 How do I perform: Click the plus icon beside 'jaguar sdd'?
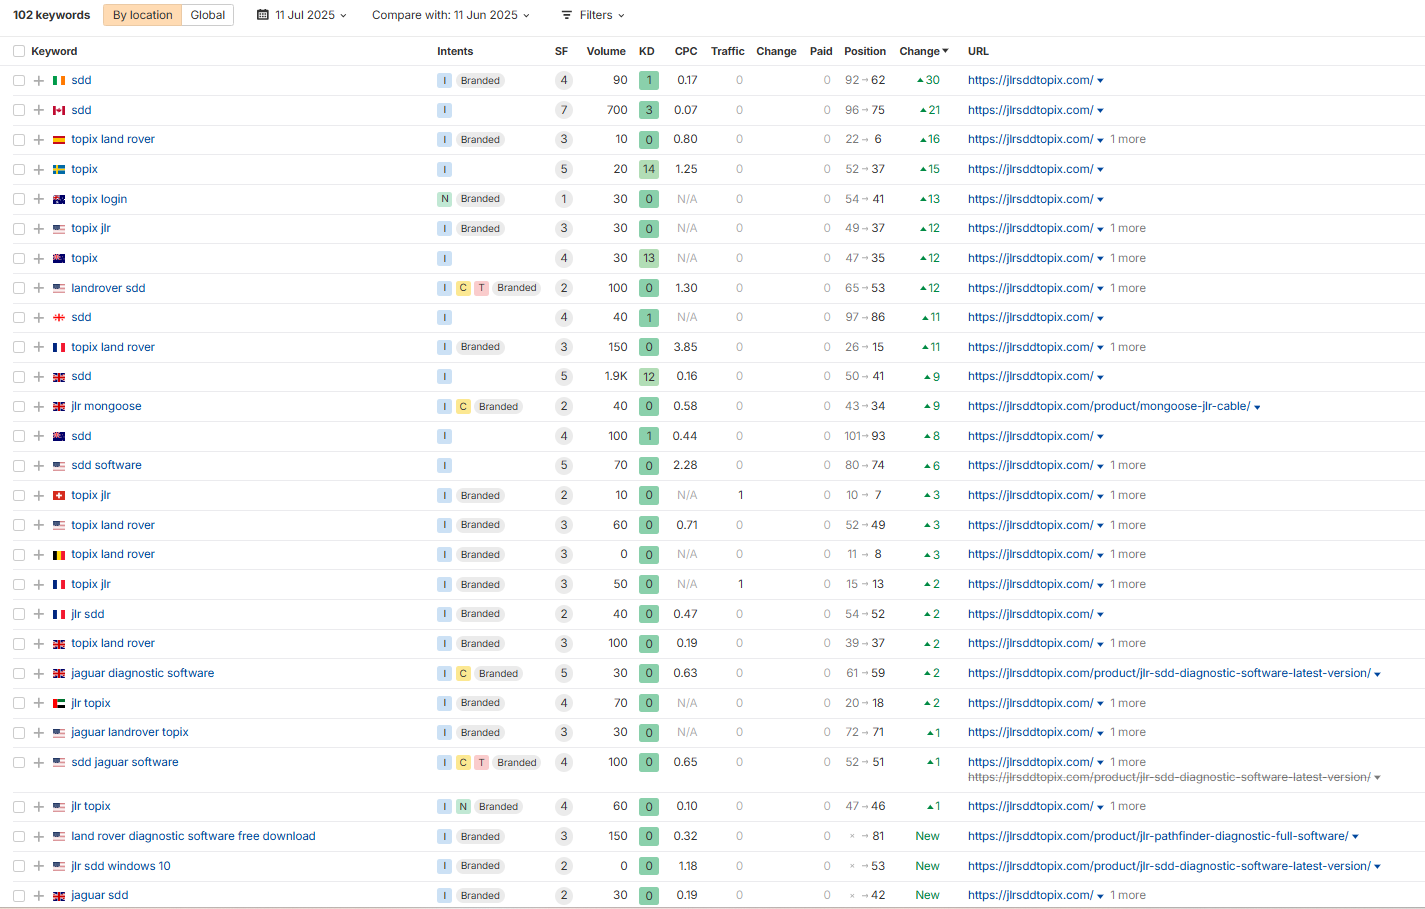(39, 896)
